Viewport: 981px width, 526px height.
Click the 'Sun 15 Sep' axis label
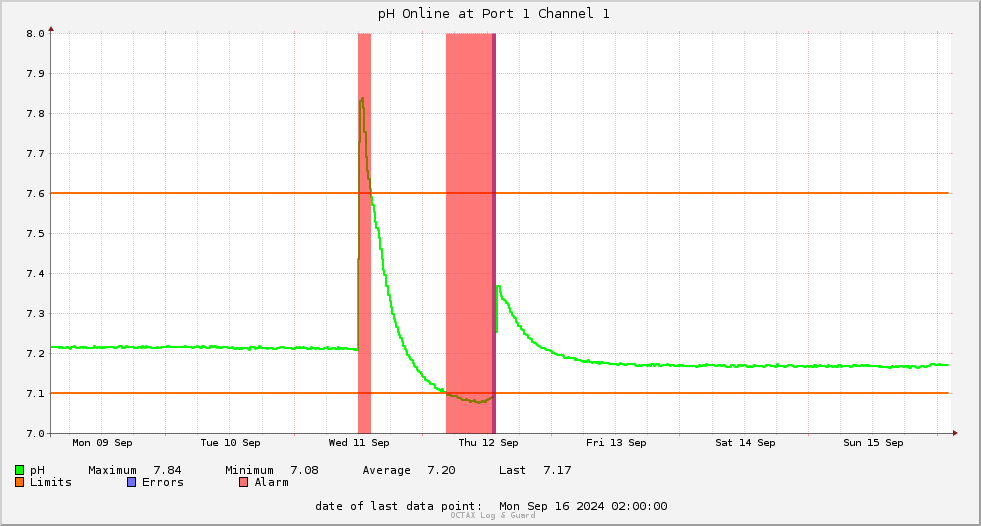tap(873, 443)
